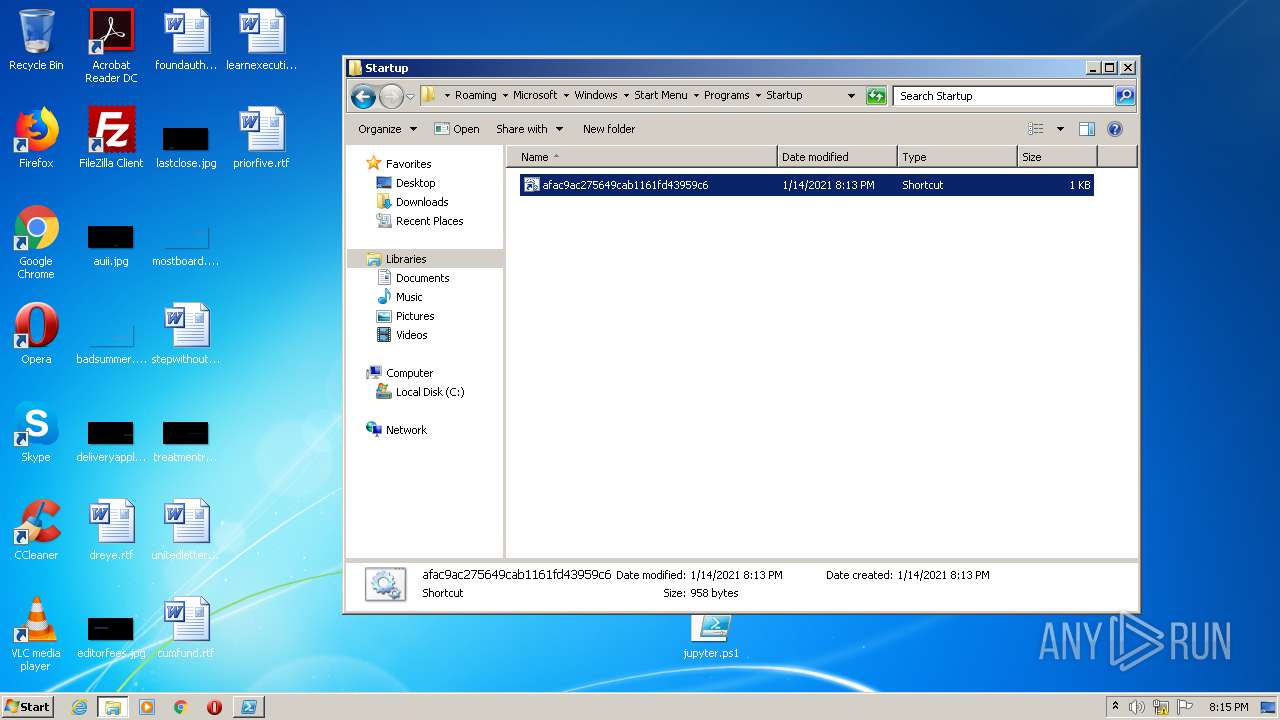Sort by Date modified column header
Viewport: 1280px width, 720px height.
pos(837,157)
